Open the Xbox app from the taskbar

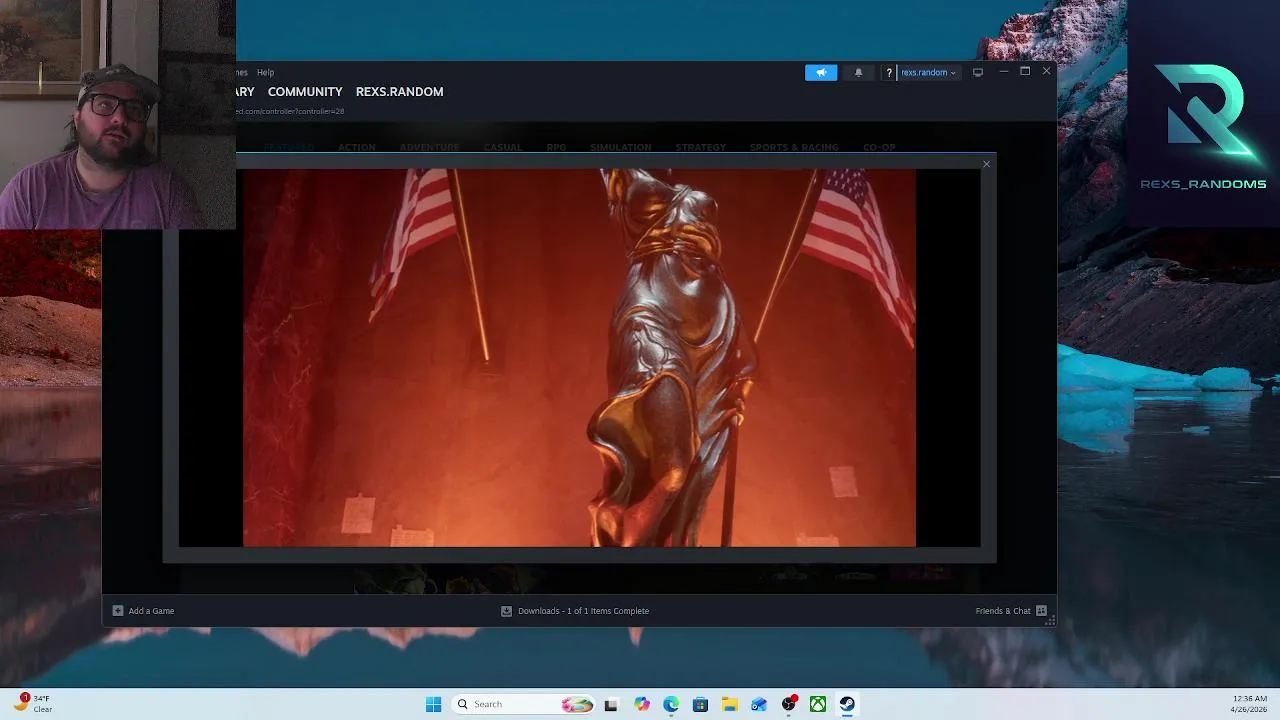[818, 704]
